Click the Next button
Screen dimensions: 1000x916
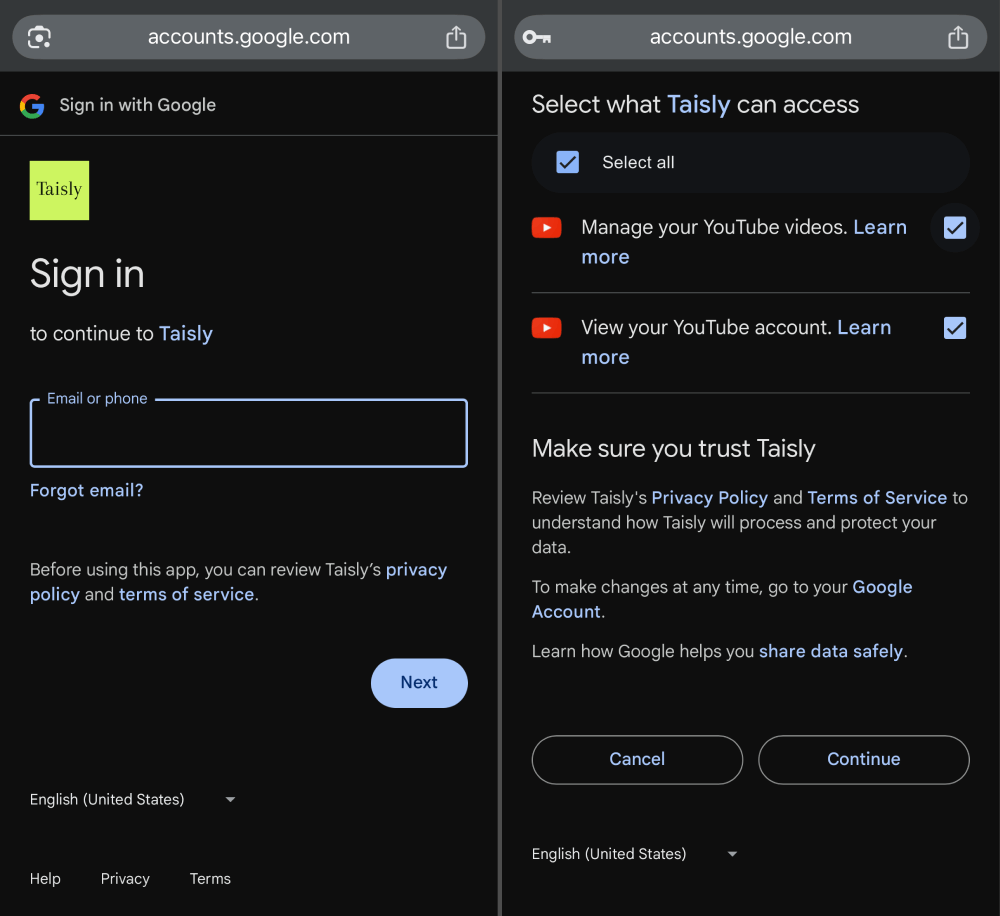click(419, 683)
